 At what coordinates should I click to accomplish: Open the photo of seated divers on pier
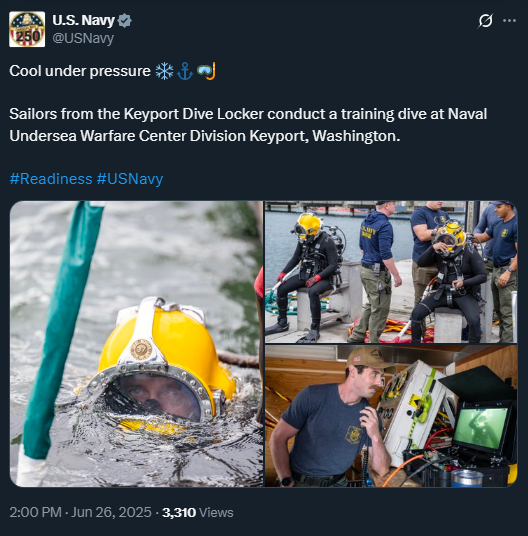[391, 272]
